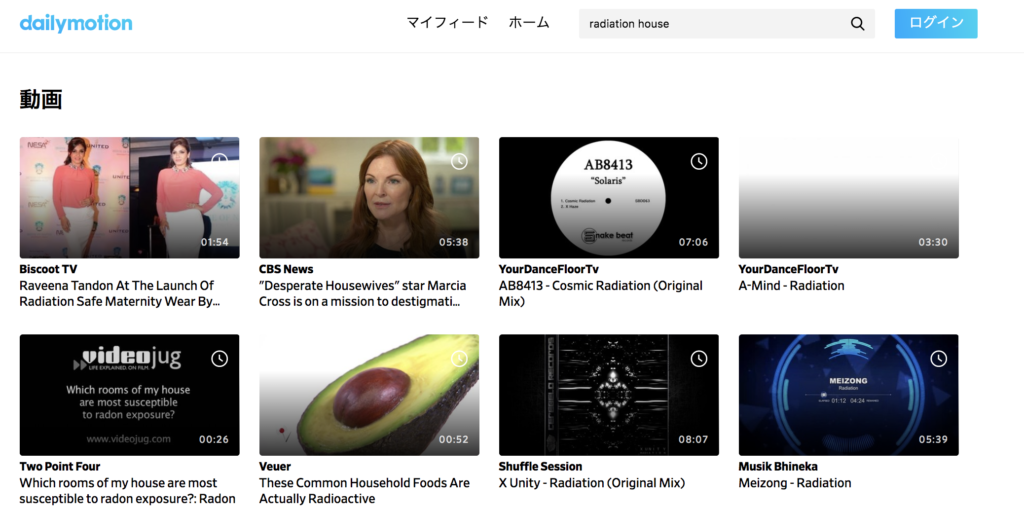The image size is (1024, 509).
Task: Open title Desperate Housewives star Marcia Cross
Action: [x=362, y=293]
